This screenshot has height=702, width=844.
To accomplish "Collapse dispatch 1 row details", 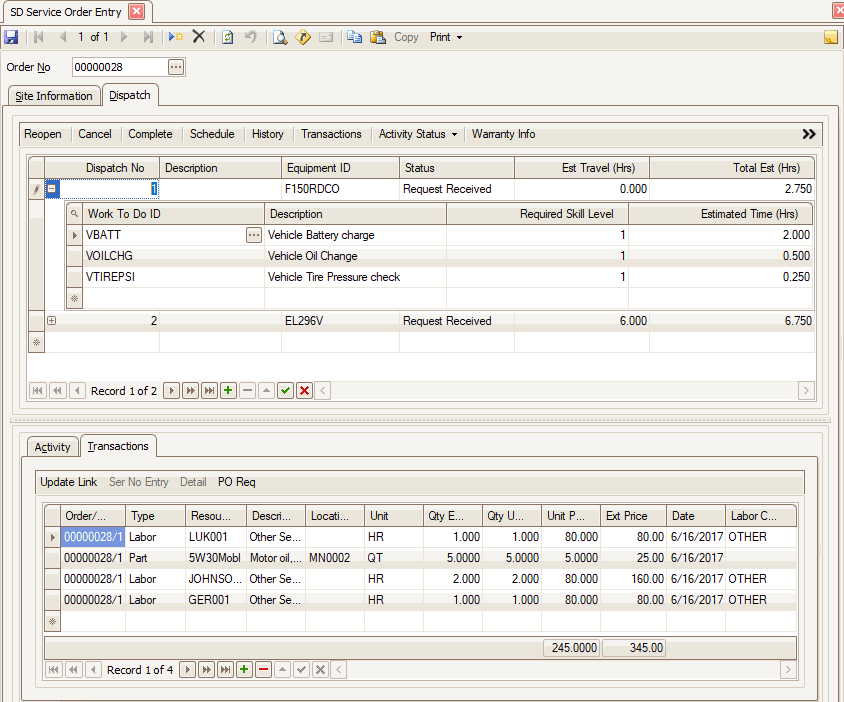I will tap(51, 188).
